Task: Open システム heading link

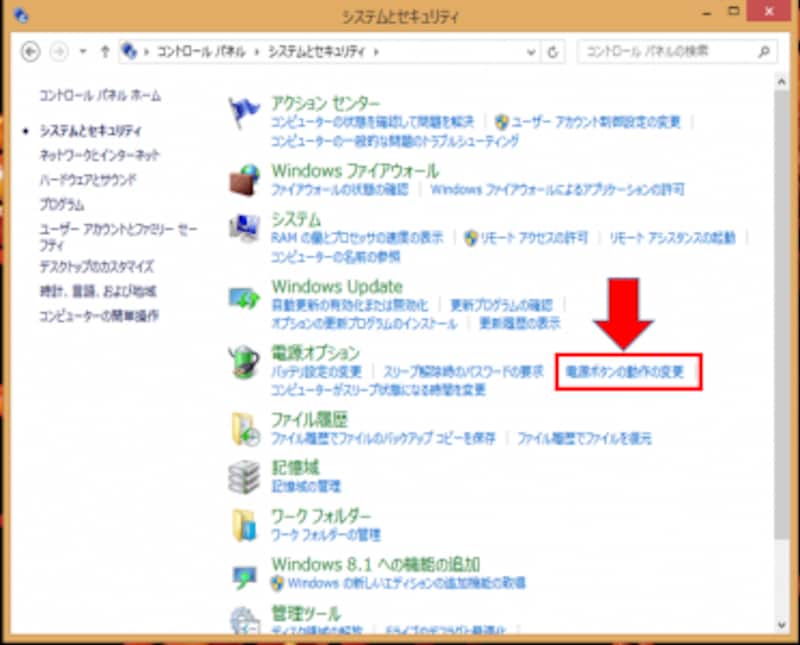Action: 296,219
